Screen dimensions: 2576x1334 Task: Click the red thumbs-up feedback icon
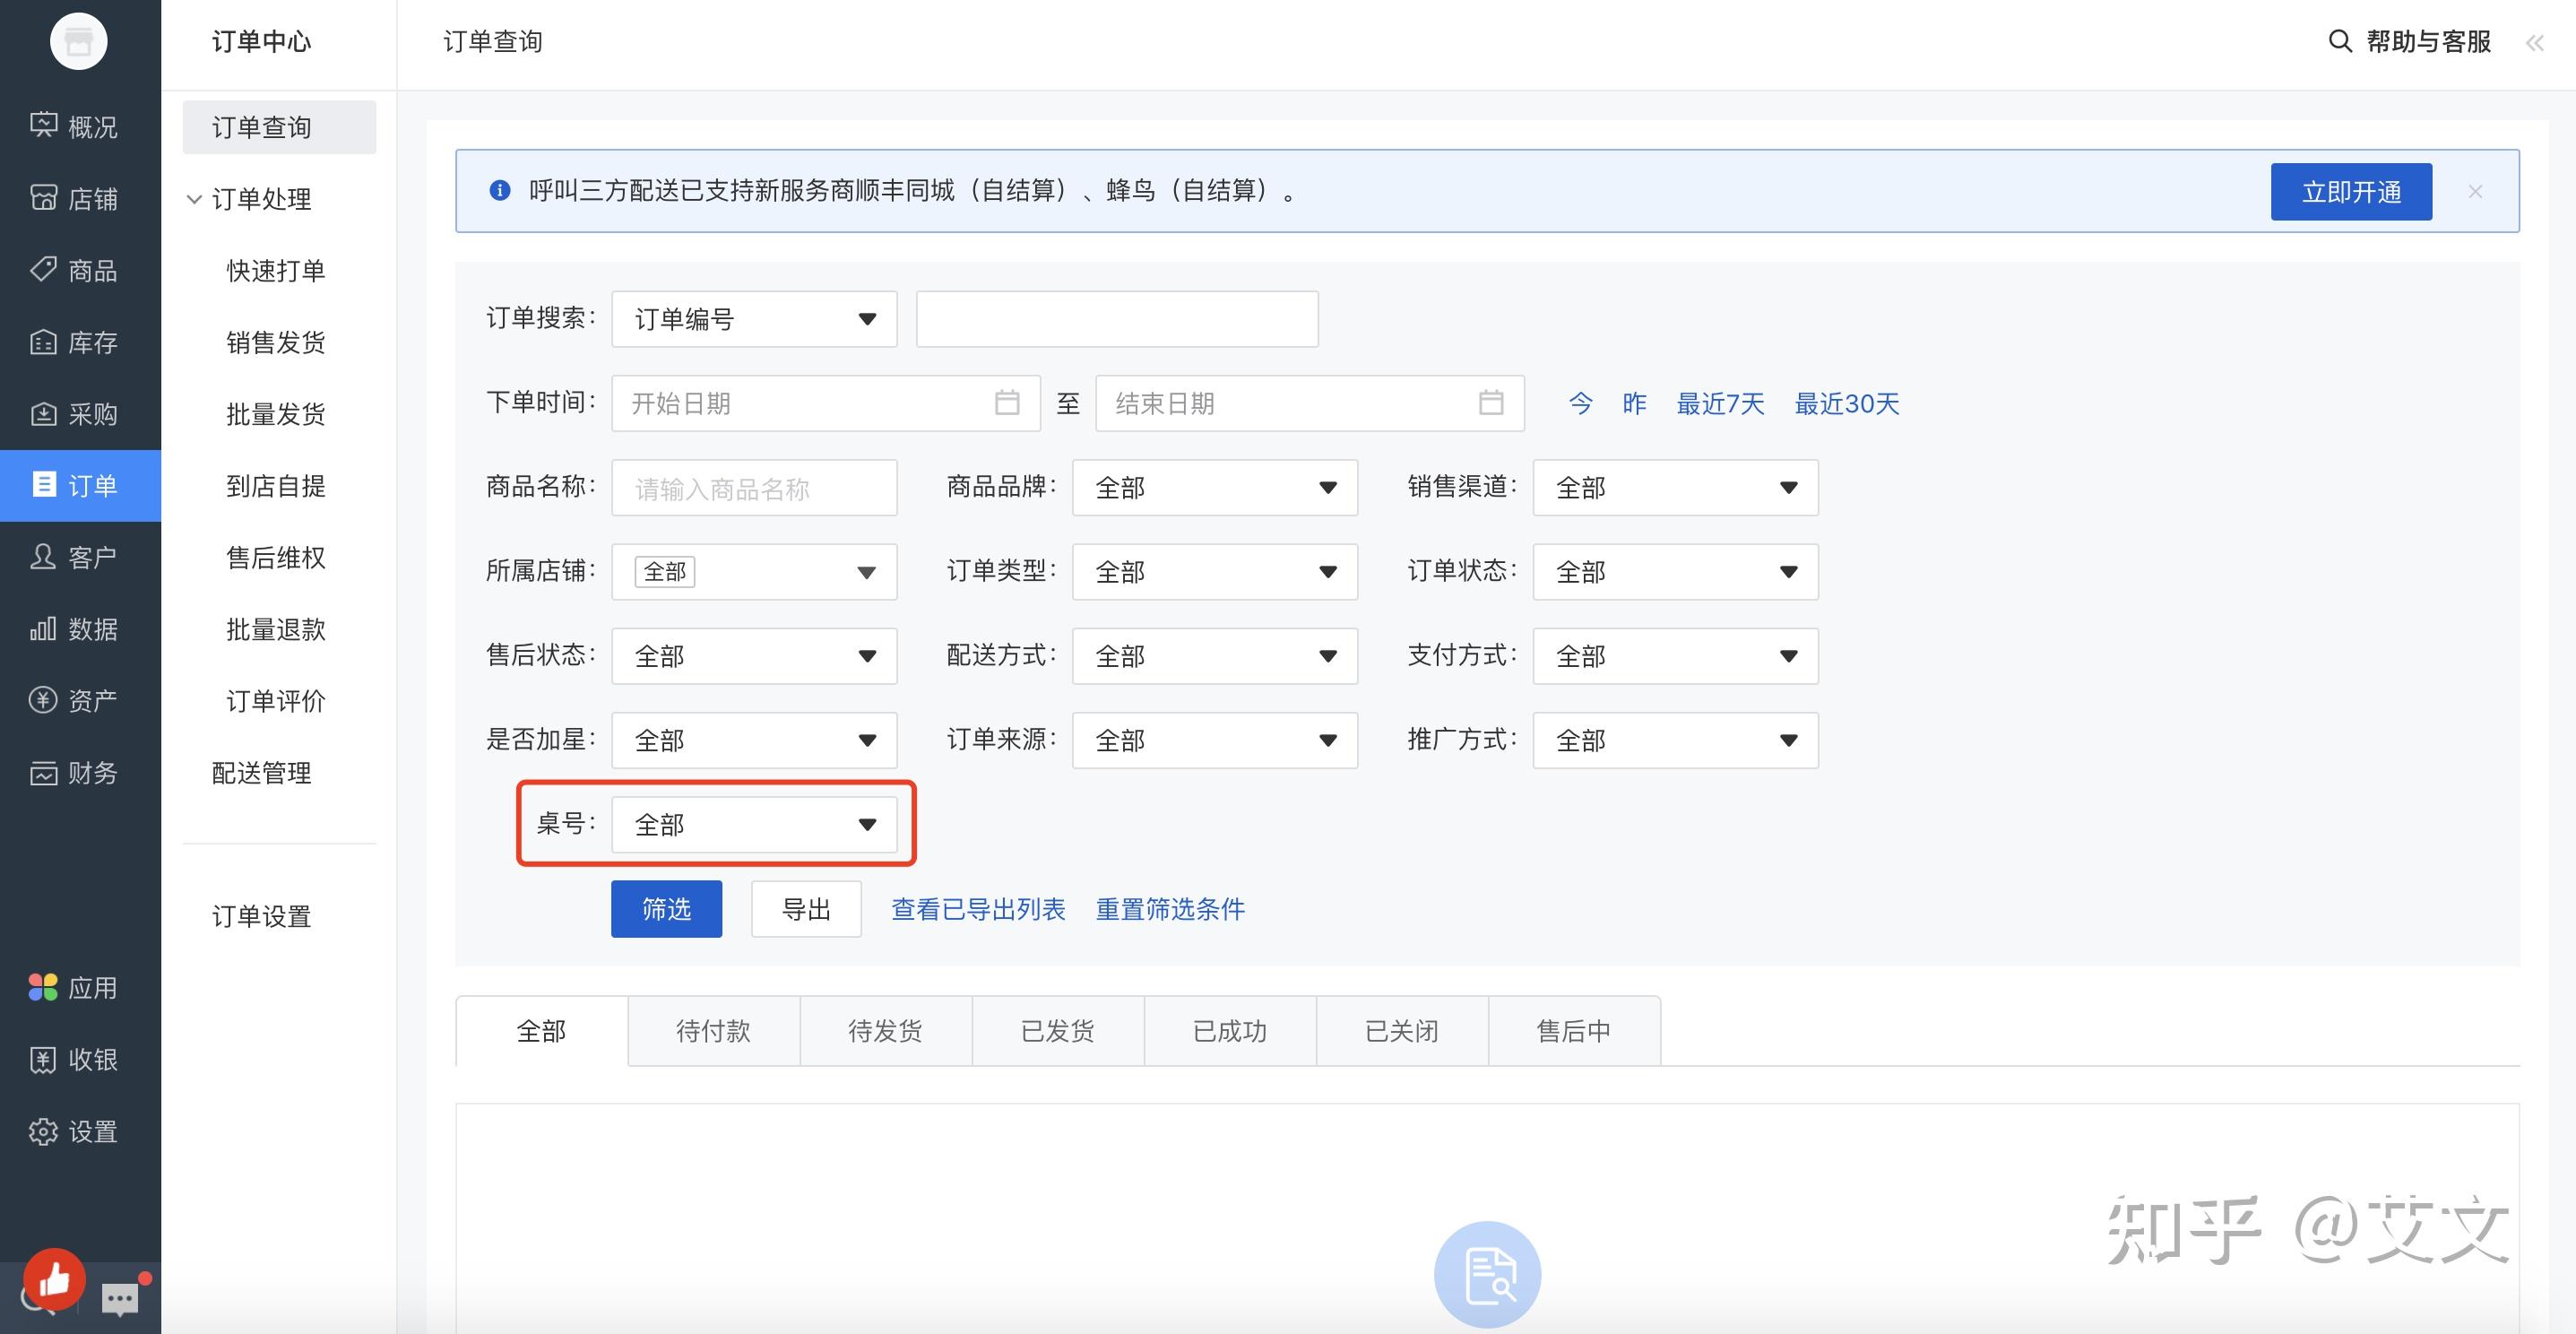54,1278
